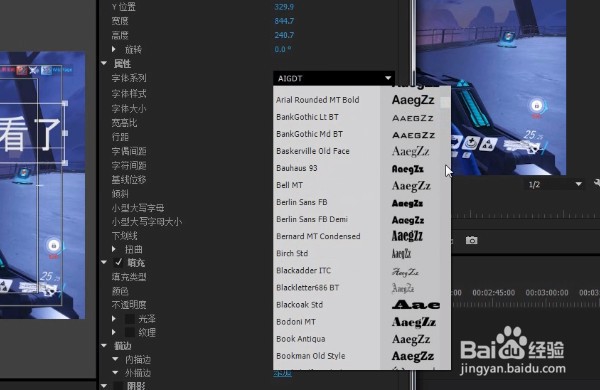Click the 行距 leading label
This screenshot has height=390, width=600.
click(120, 137)
